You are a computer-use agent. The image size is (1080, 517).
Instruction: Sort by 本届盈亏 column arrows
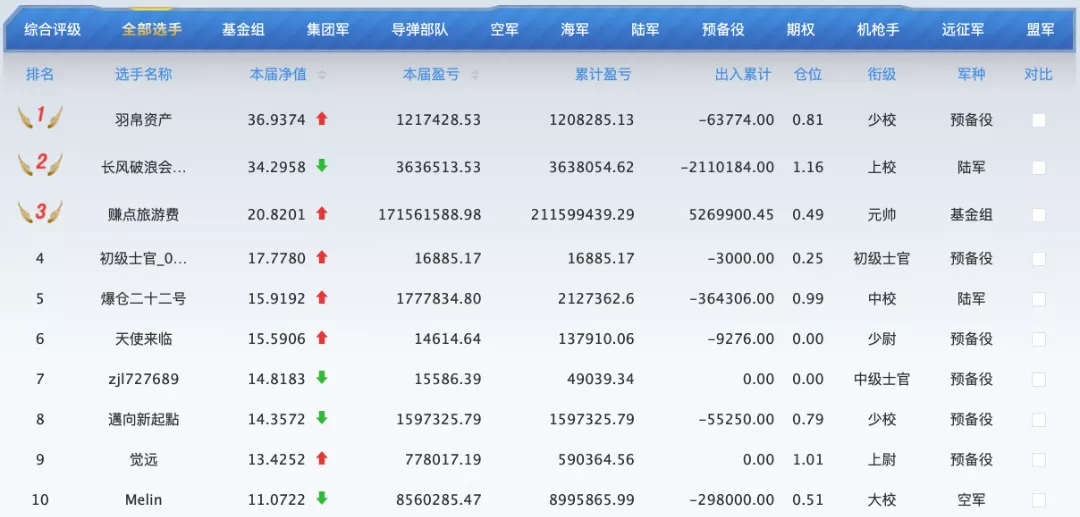(474, 75)
